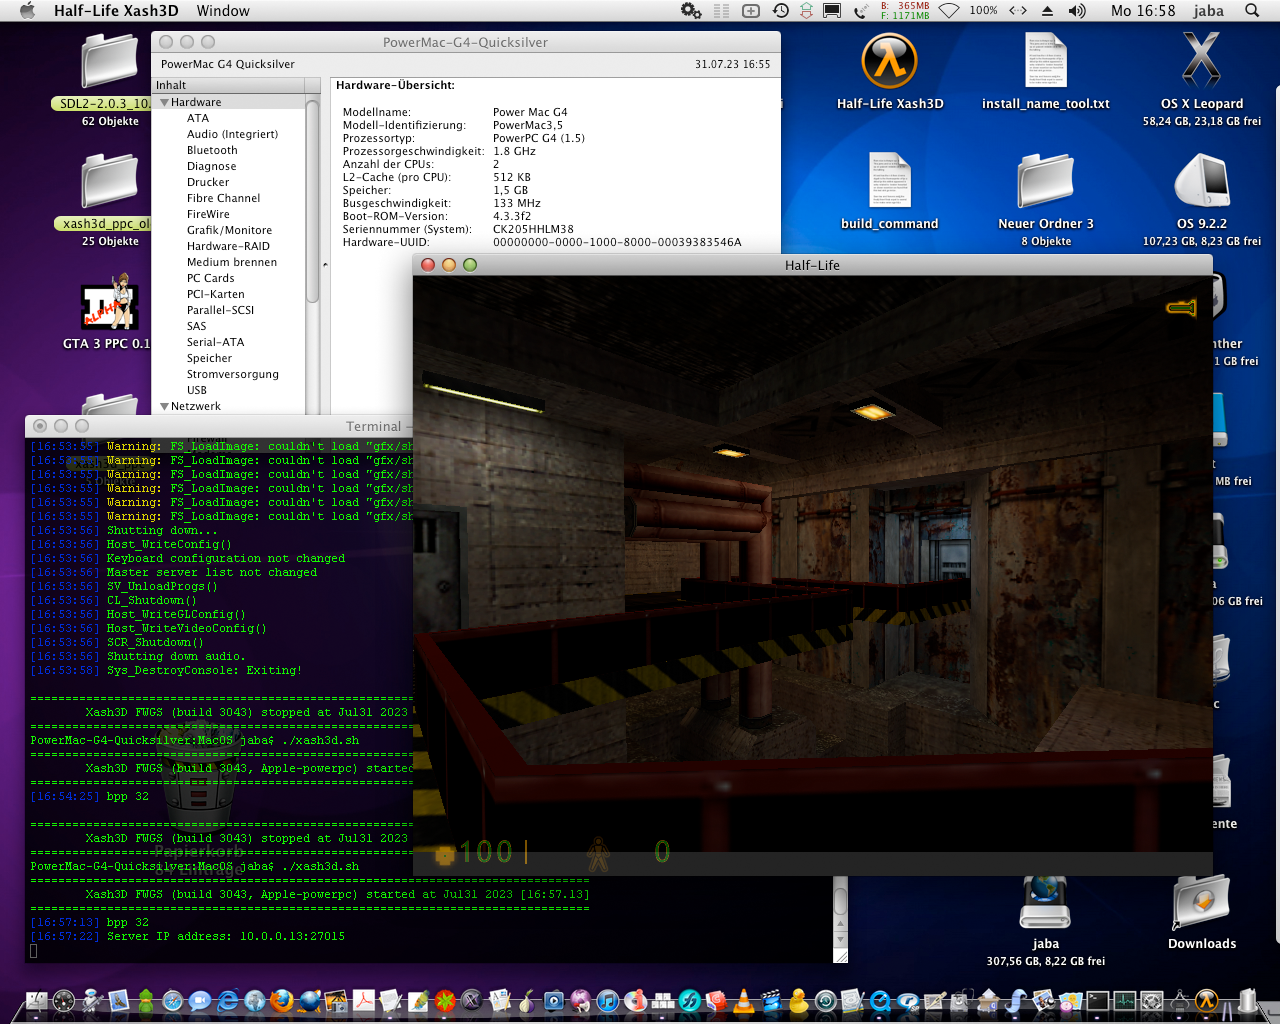Open Dashboard gauge icon in Dock
This screenshot has height=1024, width=1280.
click(64, 1001)
